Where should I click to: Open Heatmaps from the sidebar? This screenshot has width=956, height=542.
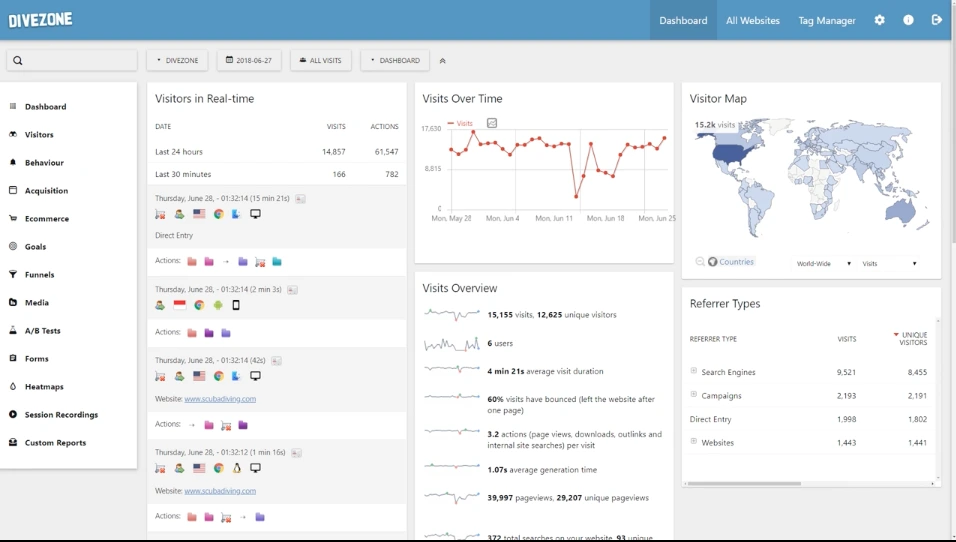(x=43, y=387)
